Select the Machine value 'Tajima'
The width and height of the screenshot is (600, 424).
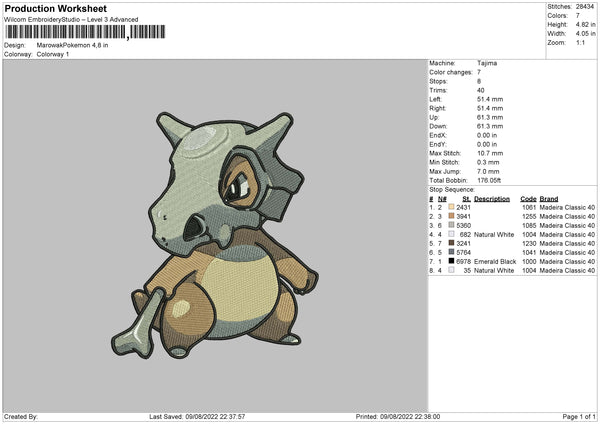[x=487, y=63]
